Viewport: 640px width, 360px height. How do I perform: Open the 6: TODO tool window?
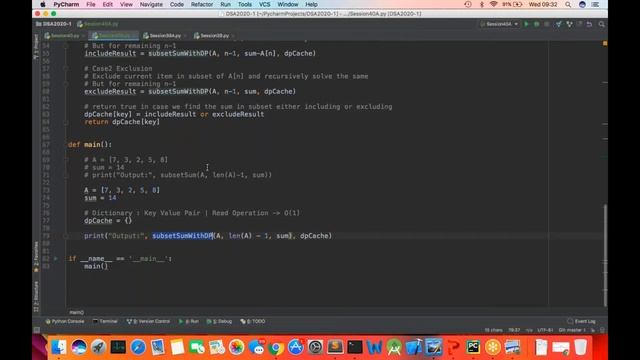point(253,321)
